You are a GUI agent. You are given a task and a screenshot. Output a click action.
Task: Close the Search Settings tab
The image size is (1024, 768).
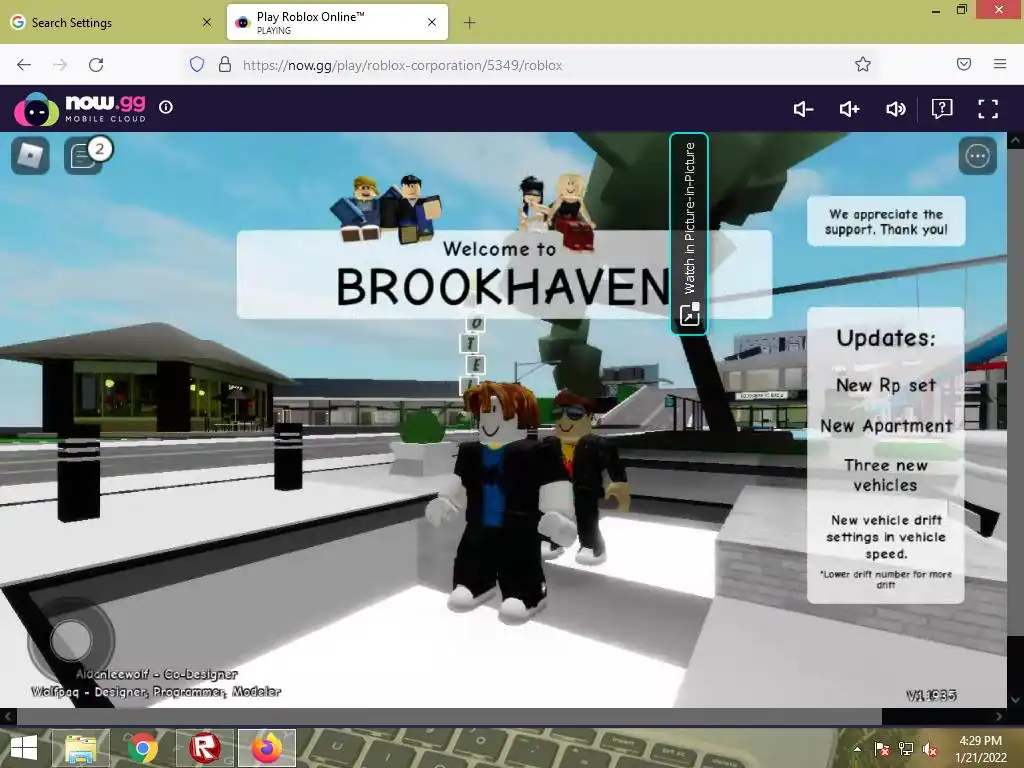click(x=207, y=22)
